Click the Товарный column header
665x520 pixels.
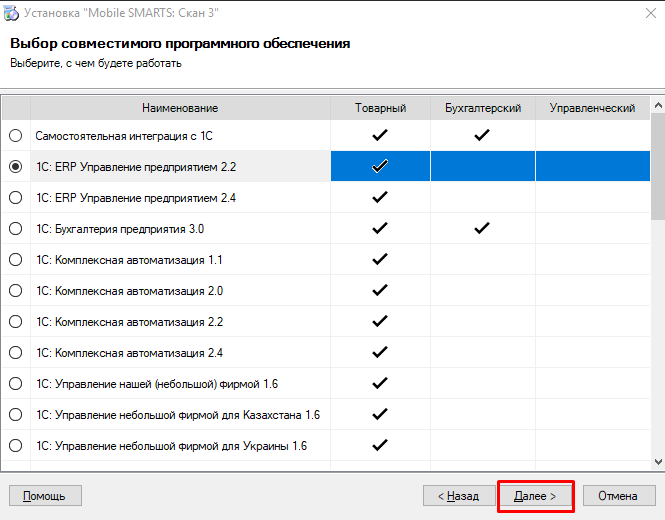point(380,108)
